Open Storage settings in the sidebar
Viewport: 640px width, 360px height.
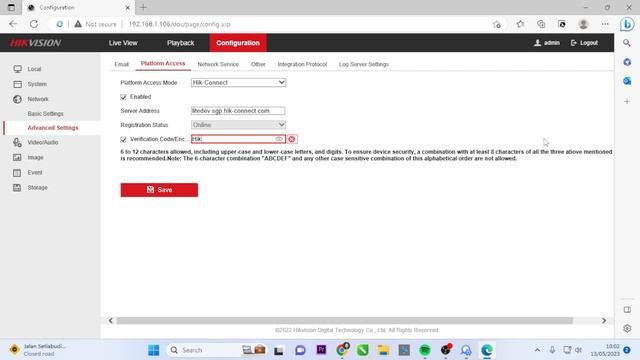[x=38, y=188]
